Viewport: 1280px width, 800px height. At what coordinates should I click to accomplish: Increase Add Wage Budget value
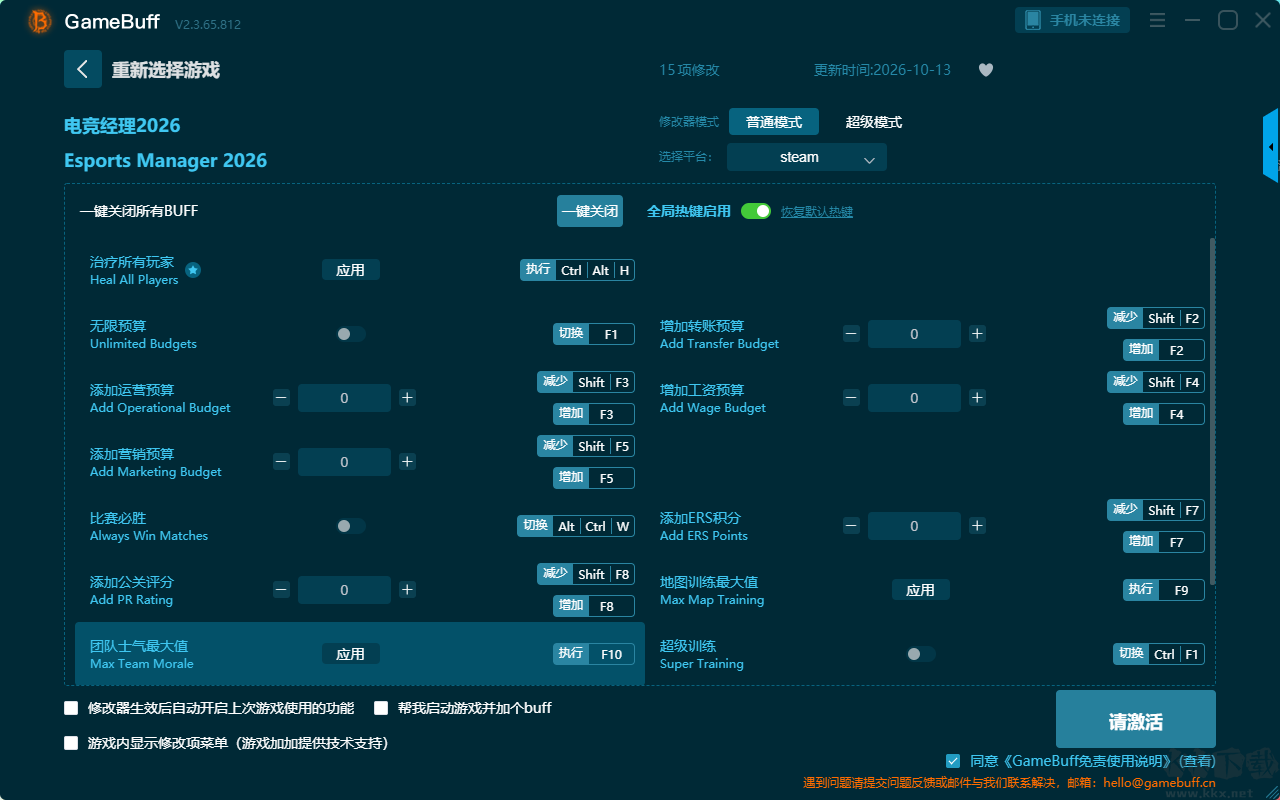(x=977, y=398)
